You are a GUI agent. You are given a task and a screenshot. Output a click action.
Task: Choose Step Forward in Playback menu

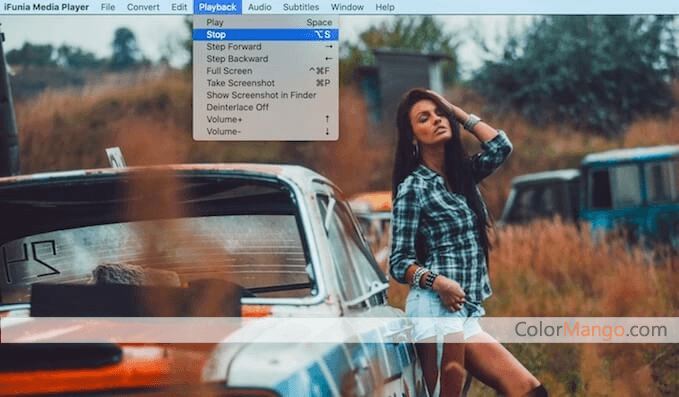pos(265,46)
